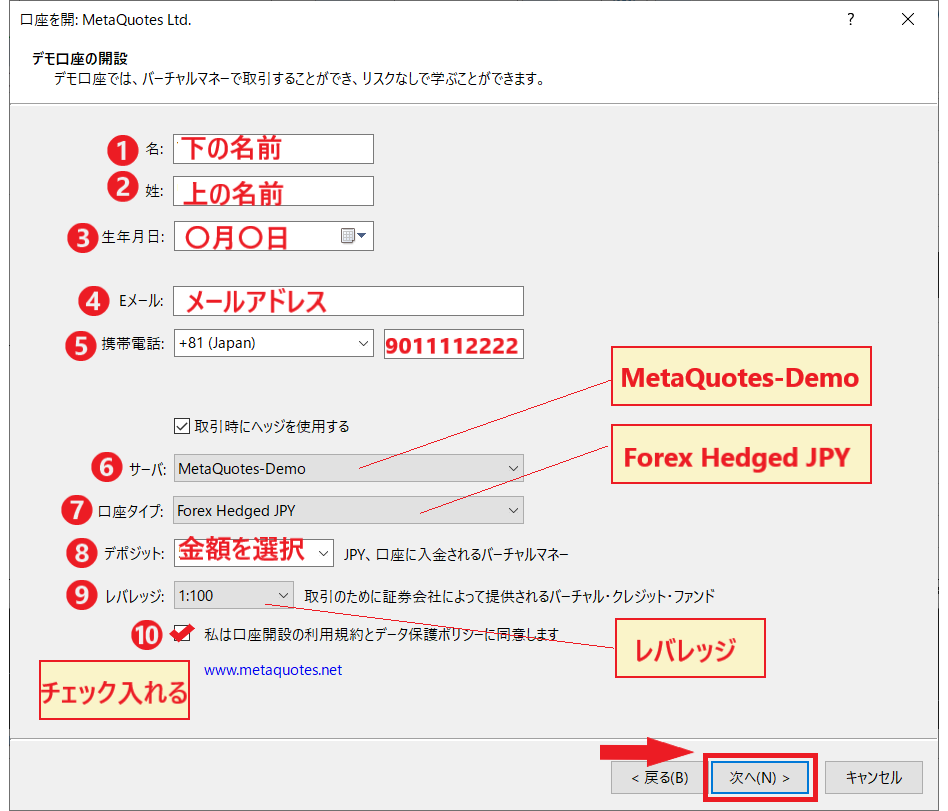Click the 次へ(N) next button
The image size is (948, 811).
[760, 777]
